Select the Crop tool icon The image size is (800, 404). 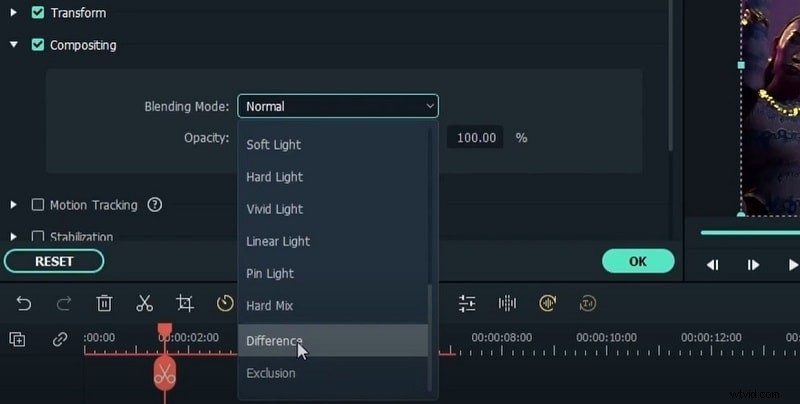[185, 303]
